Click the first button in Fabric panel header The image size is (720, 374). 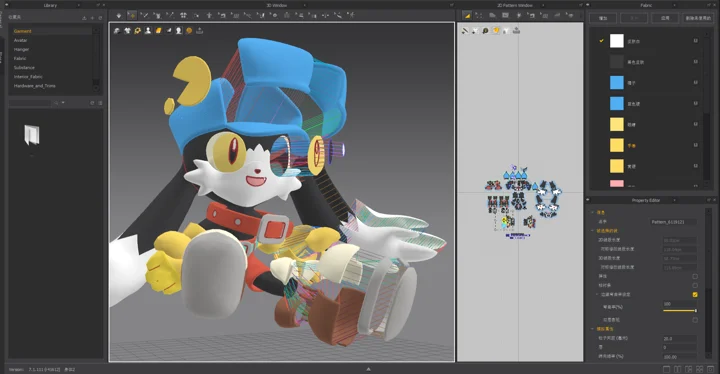click(603, 18)
